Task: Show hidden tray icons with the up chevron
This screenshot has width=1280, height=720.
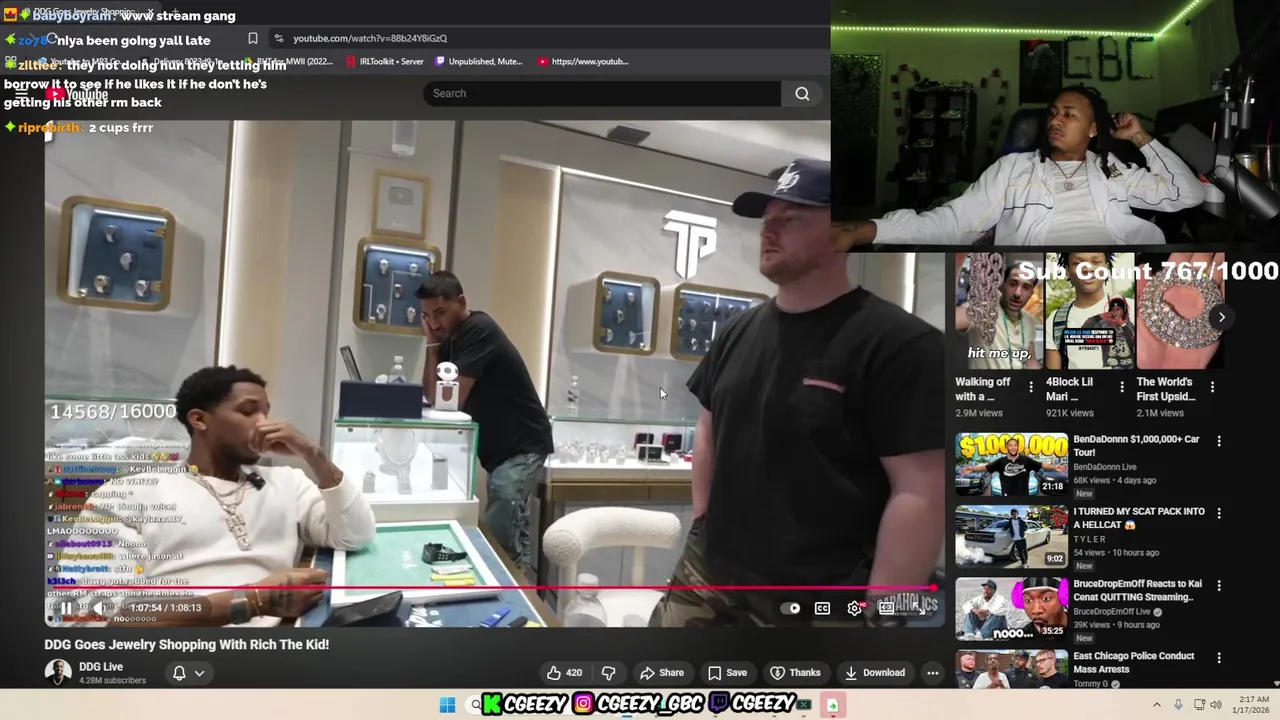Action: (1157, 705)
